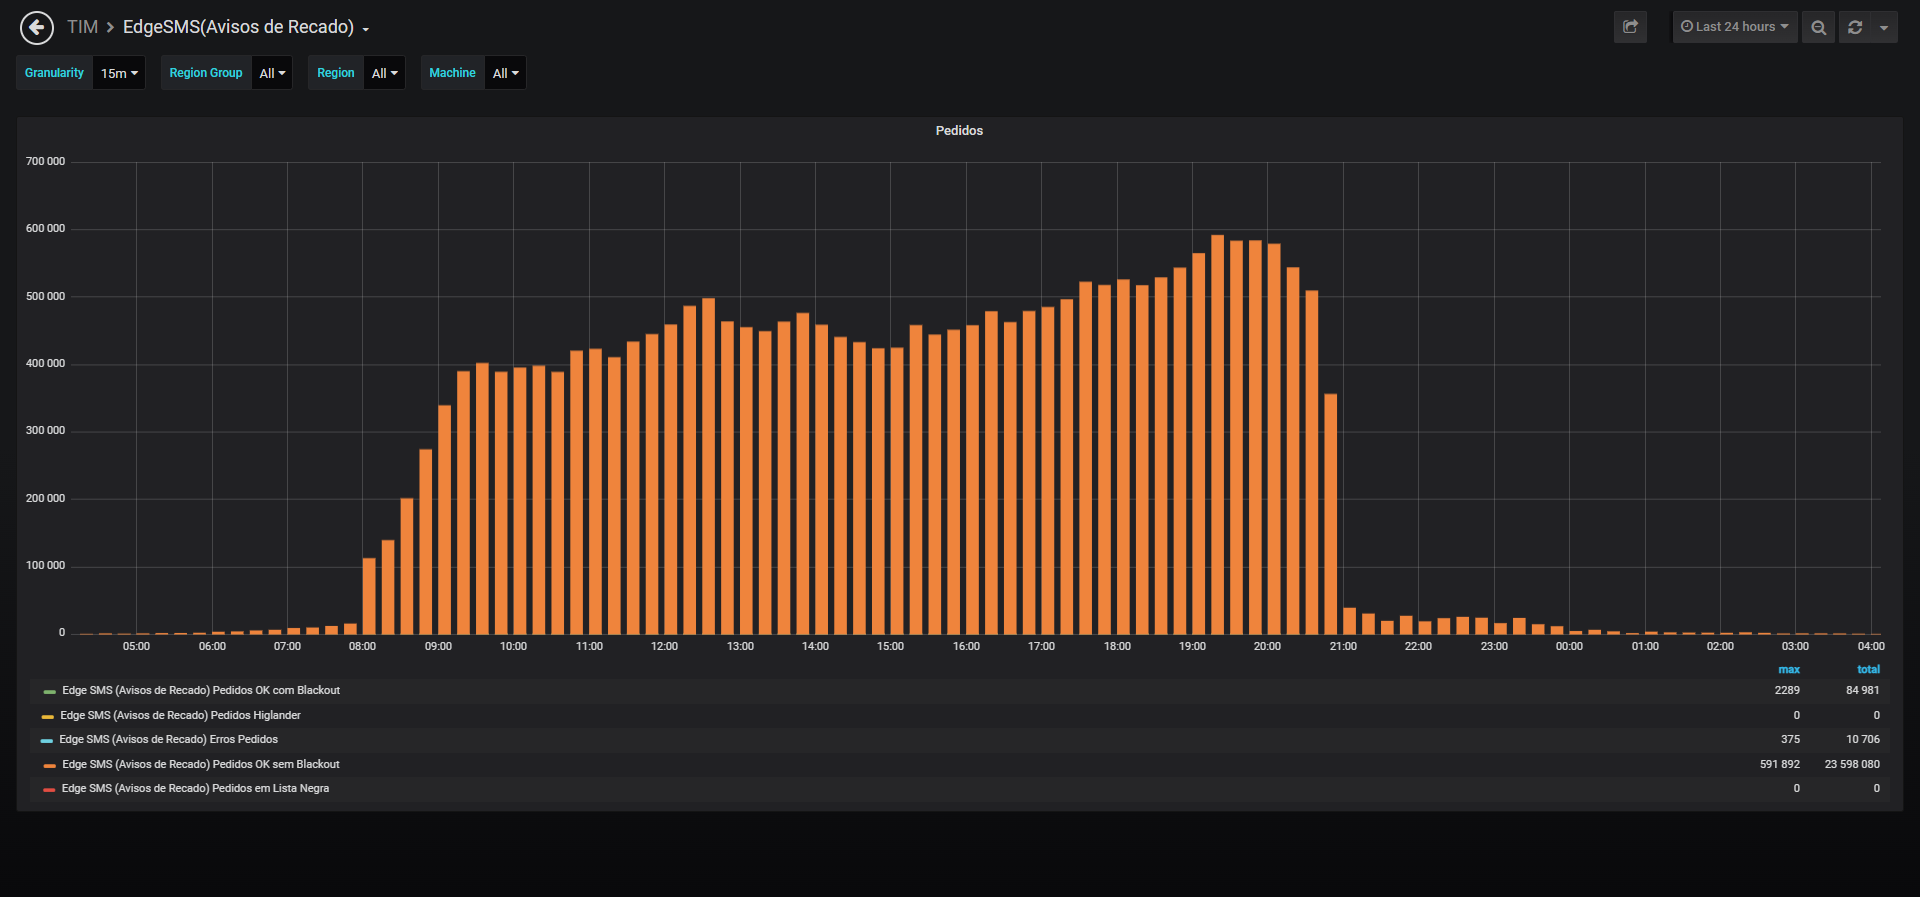Open the Region All selector
Image resolution: width=1920 pixels, height=897 pixels.
point(384,73)
